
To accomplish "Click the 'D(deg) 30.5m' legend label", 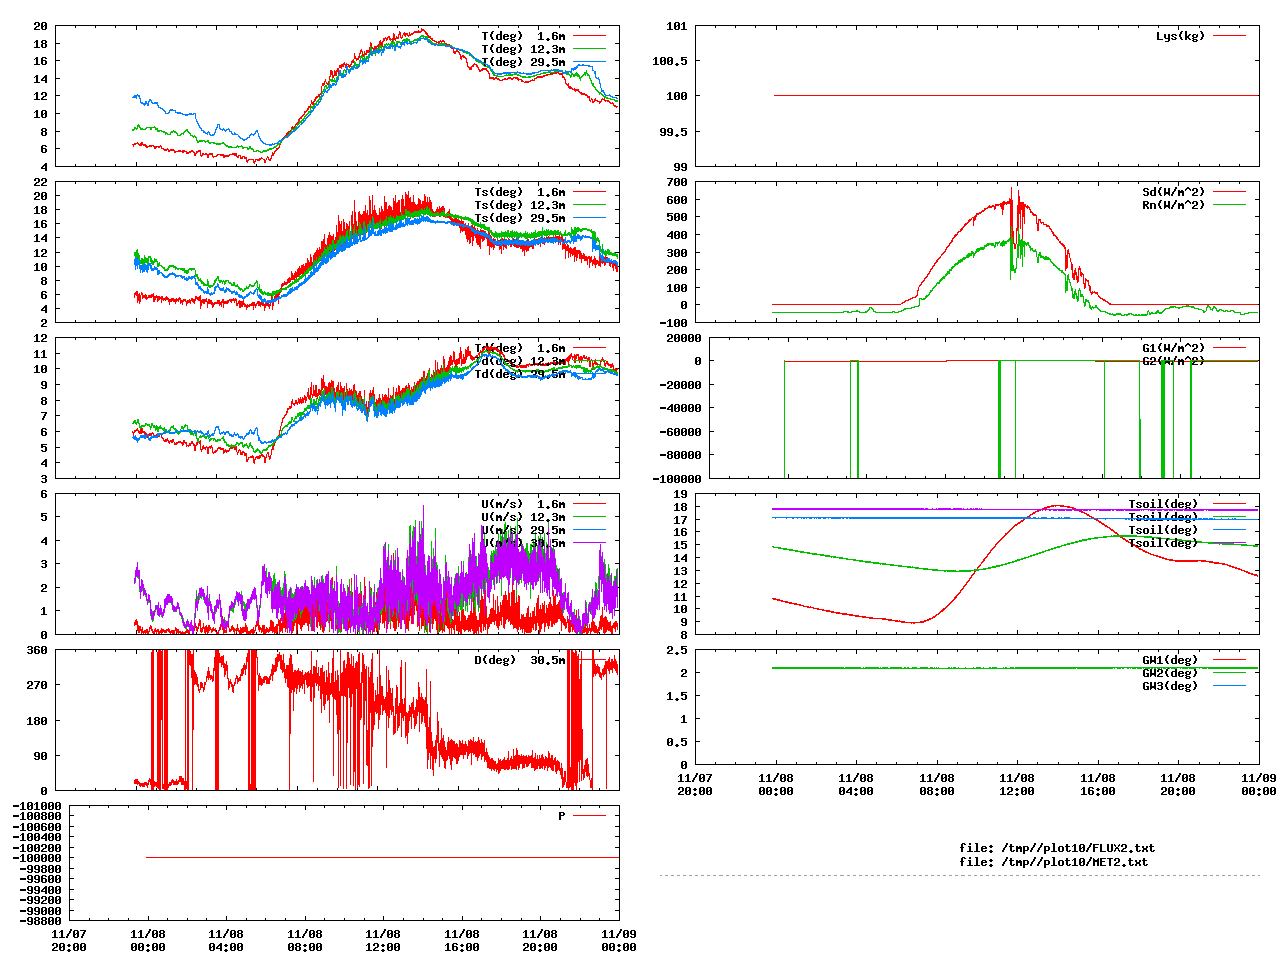I will [x=519, y=660].
